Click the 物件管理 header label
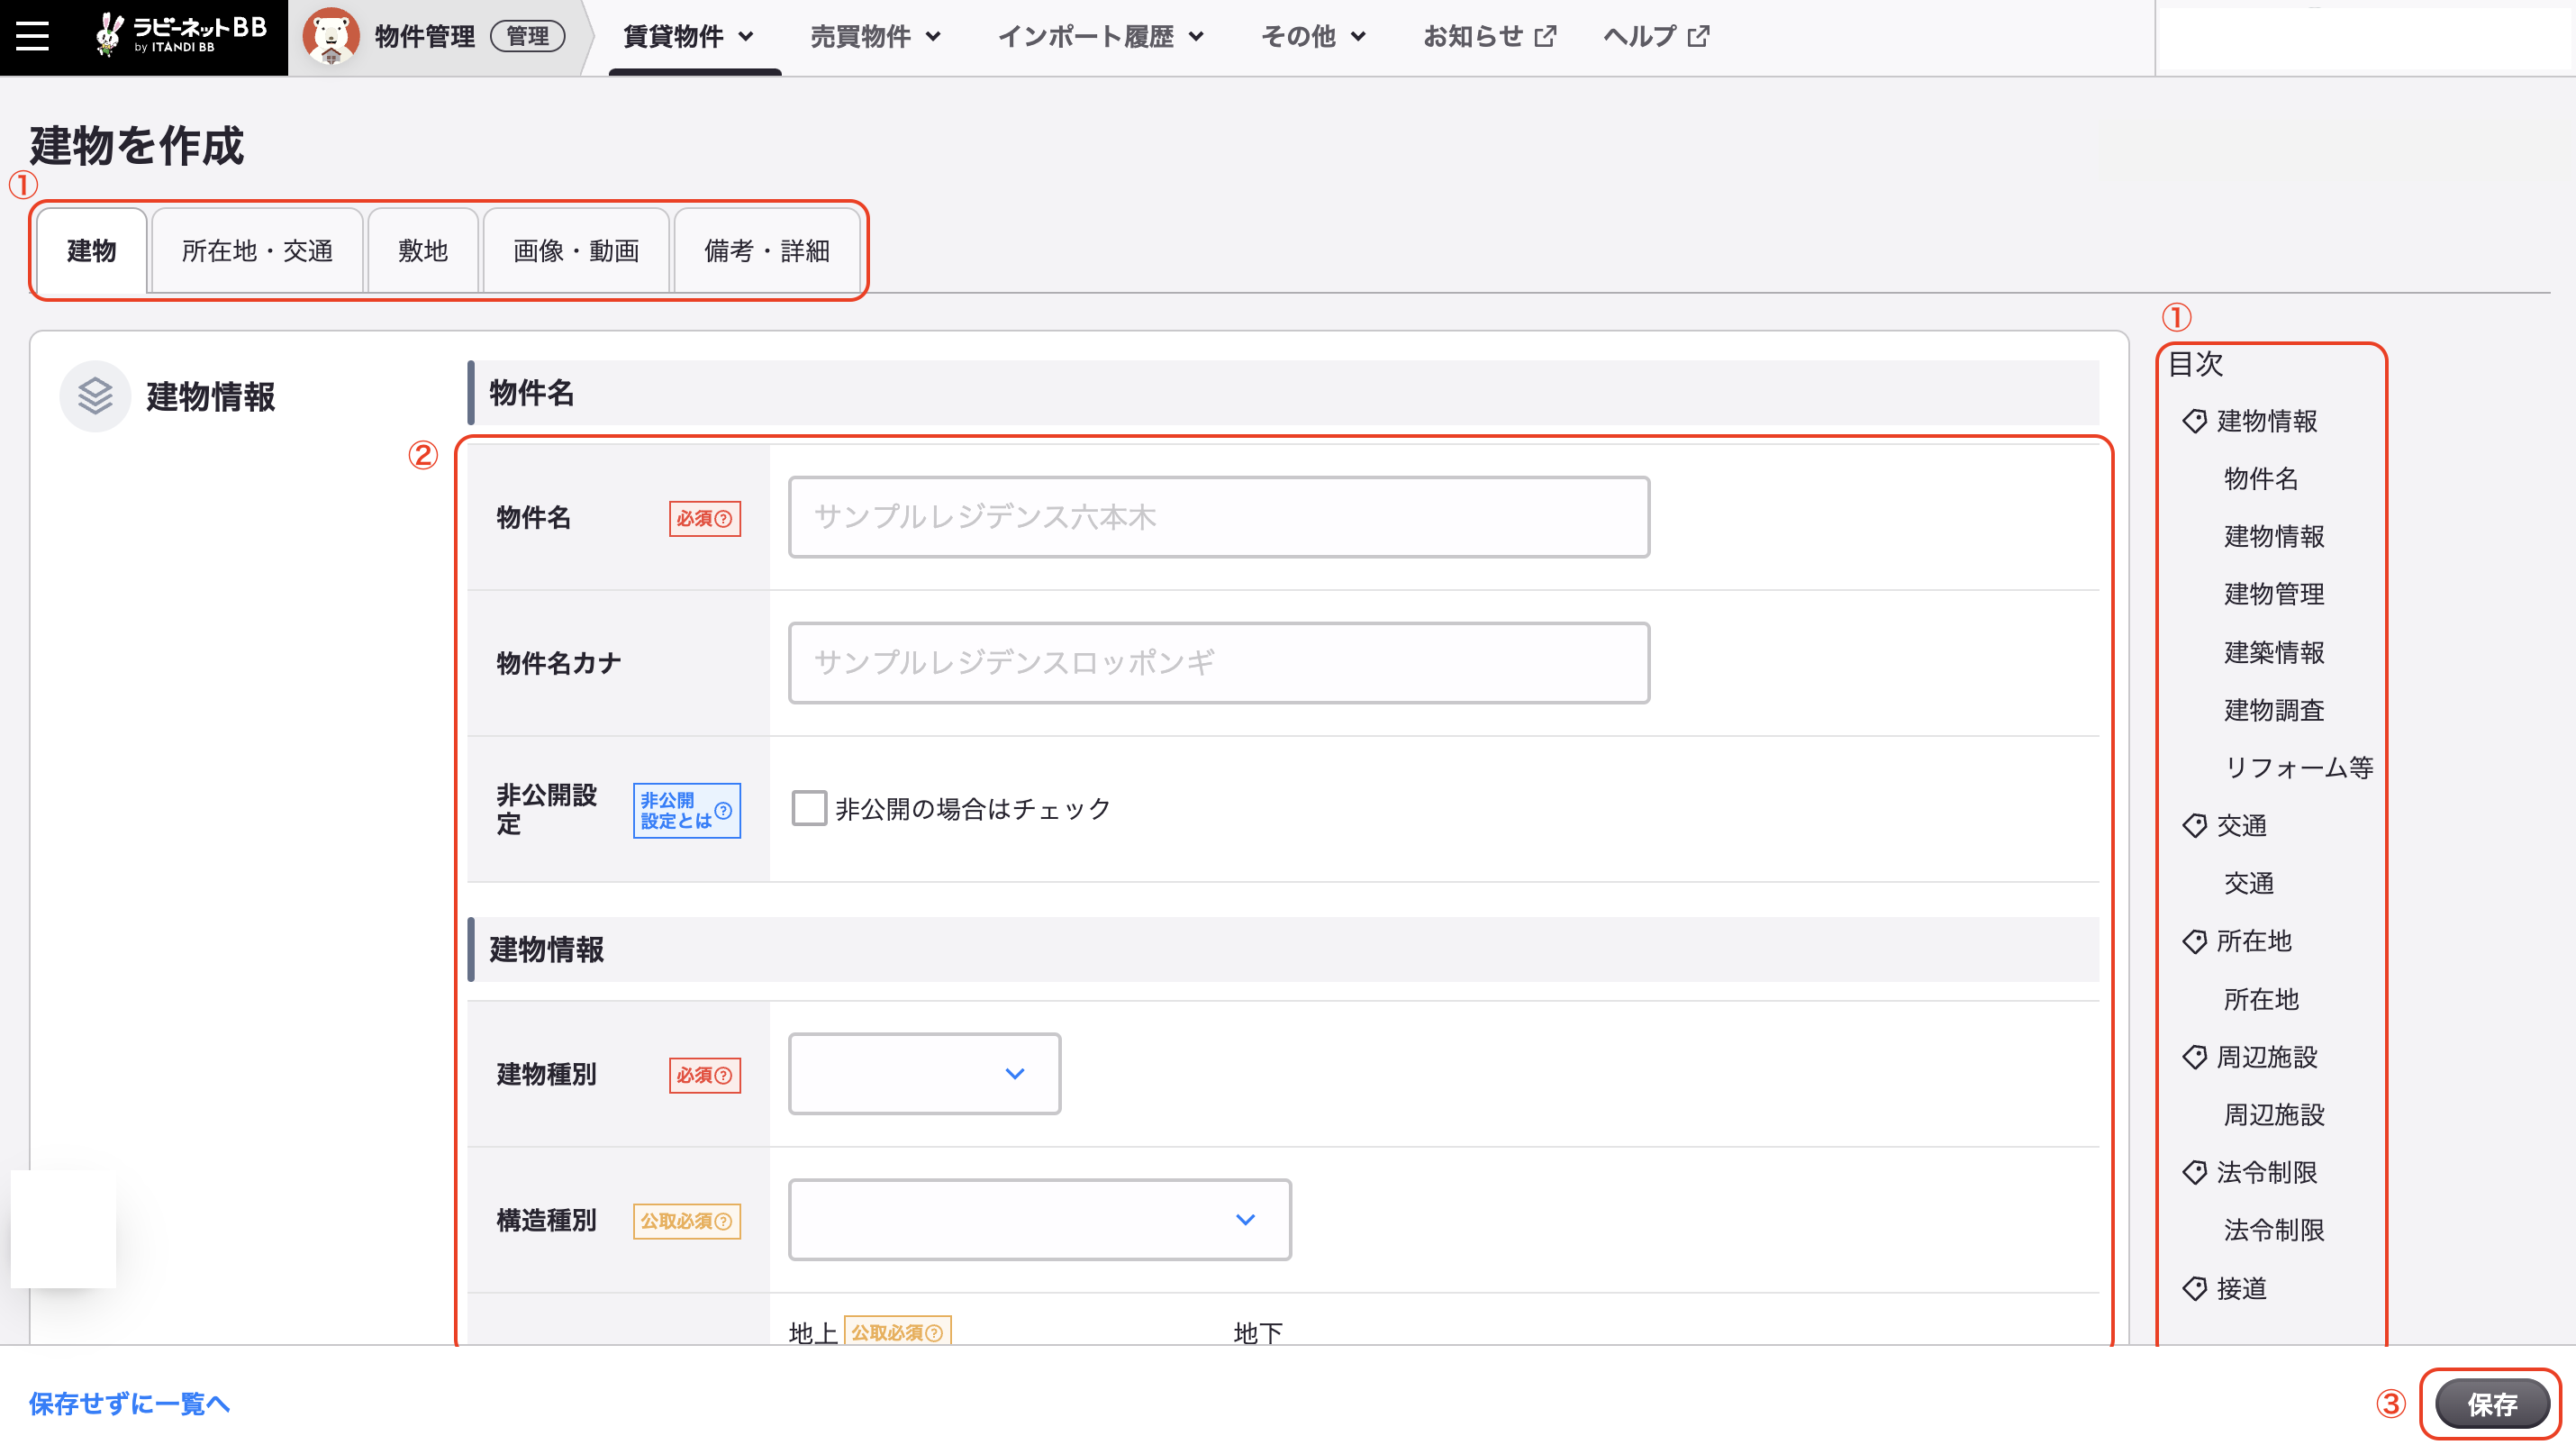 click(x=425, y=37)
